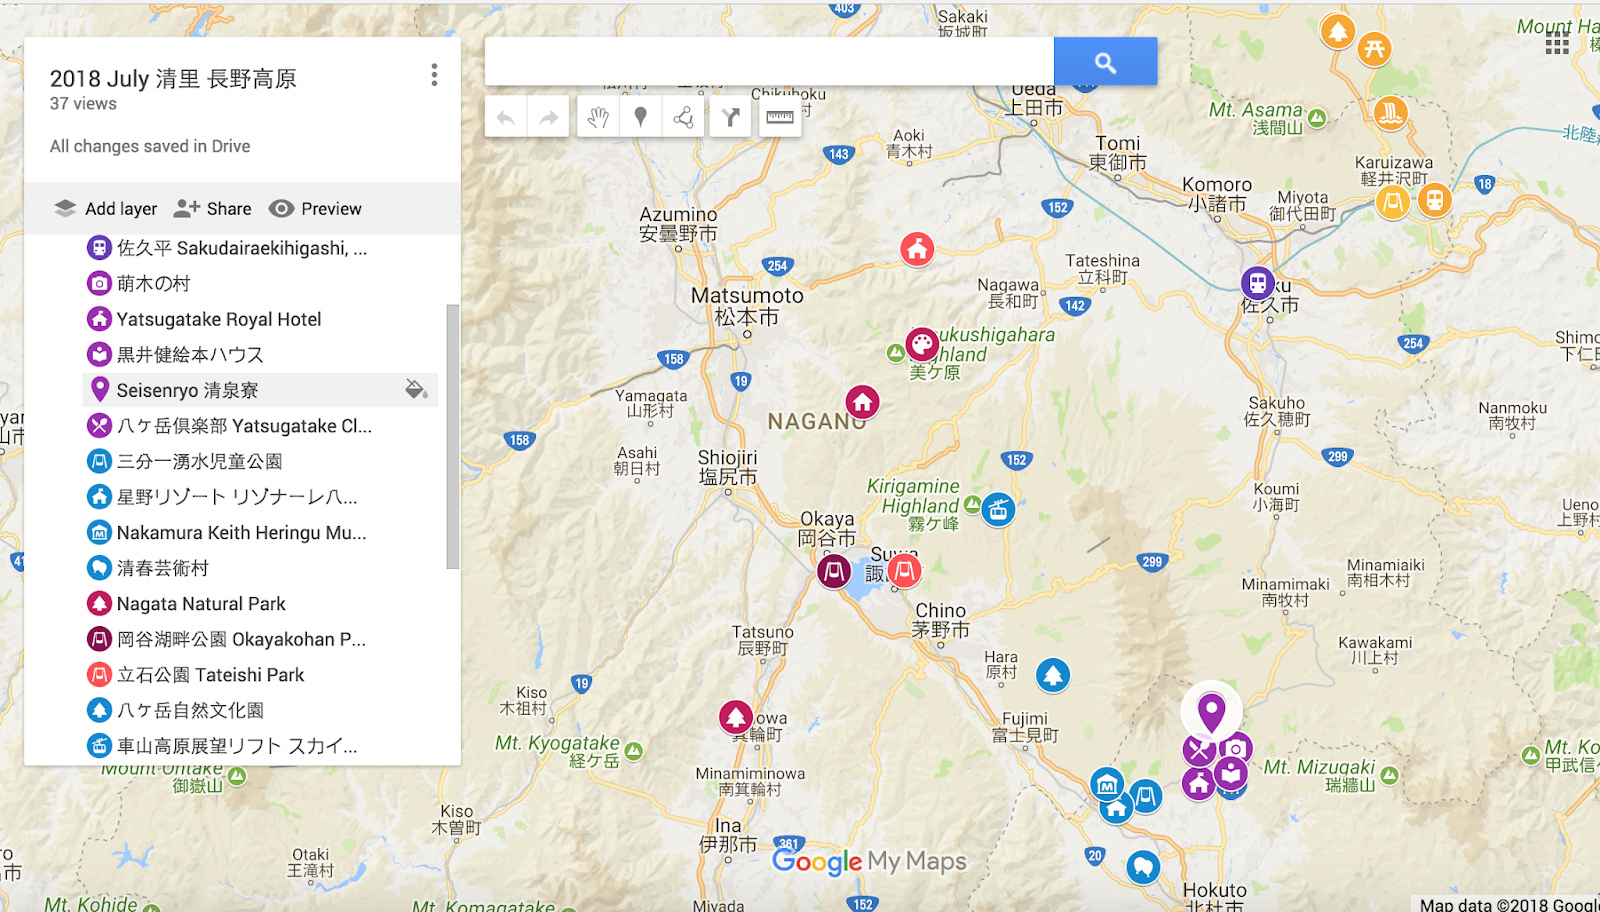Choose the hand select-items tool
Viewport: 1600px width, 912px height.
[x=598, y=118]
